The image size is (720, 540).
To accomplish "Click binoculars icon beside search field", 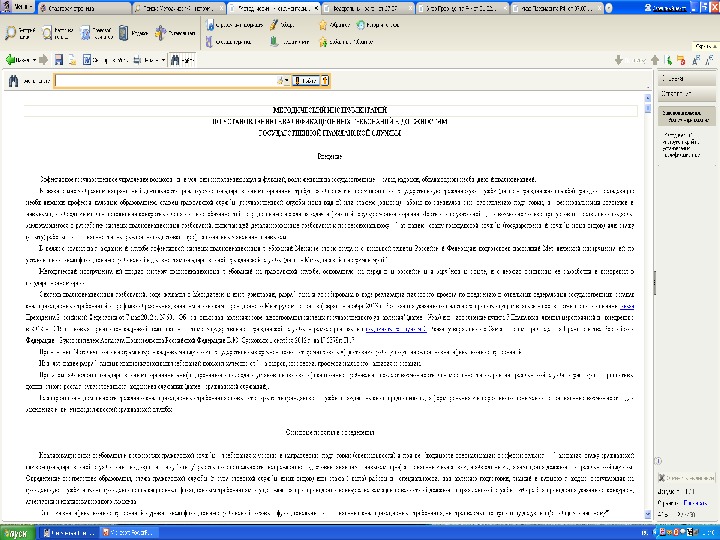I will tap(13, 81).
